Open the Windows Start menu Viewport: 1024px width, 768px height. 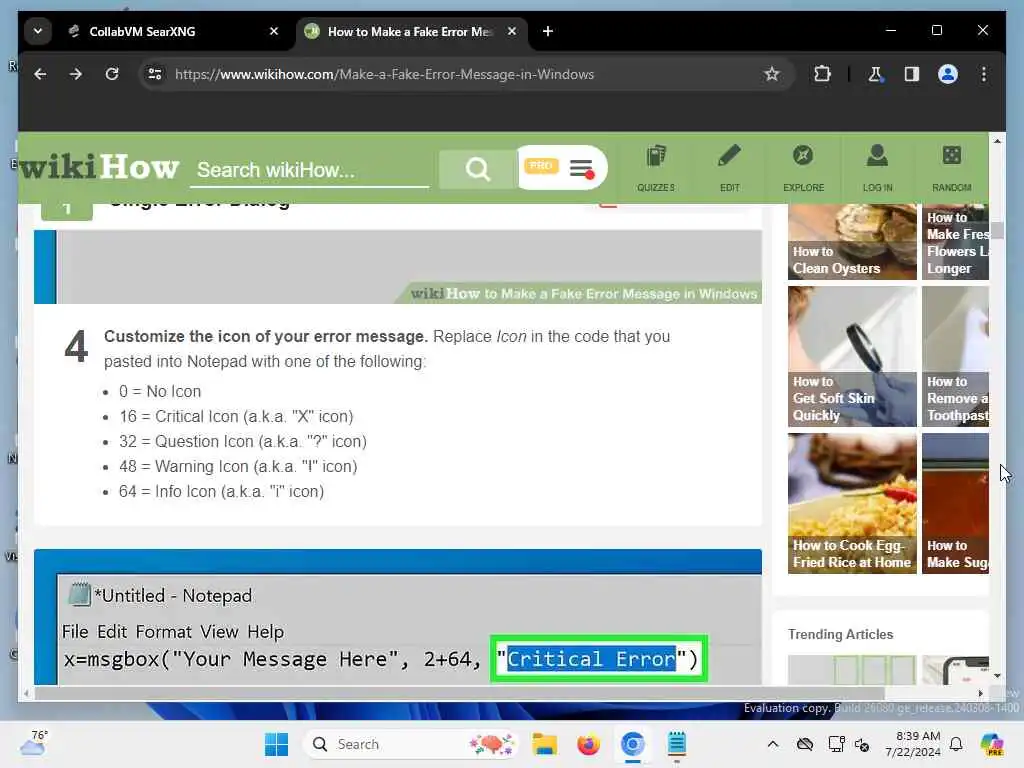276,744
